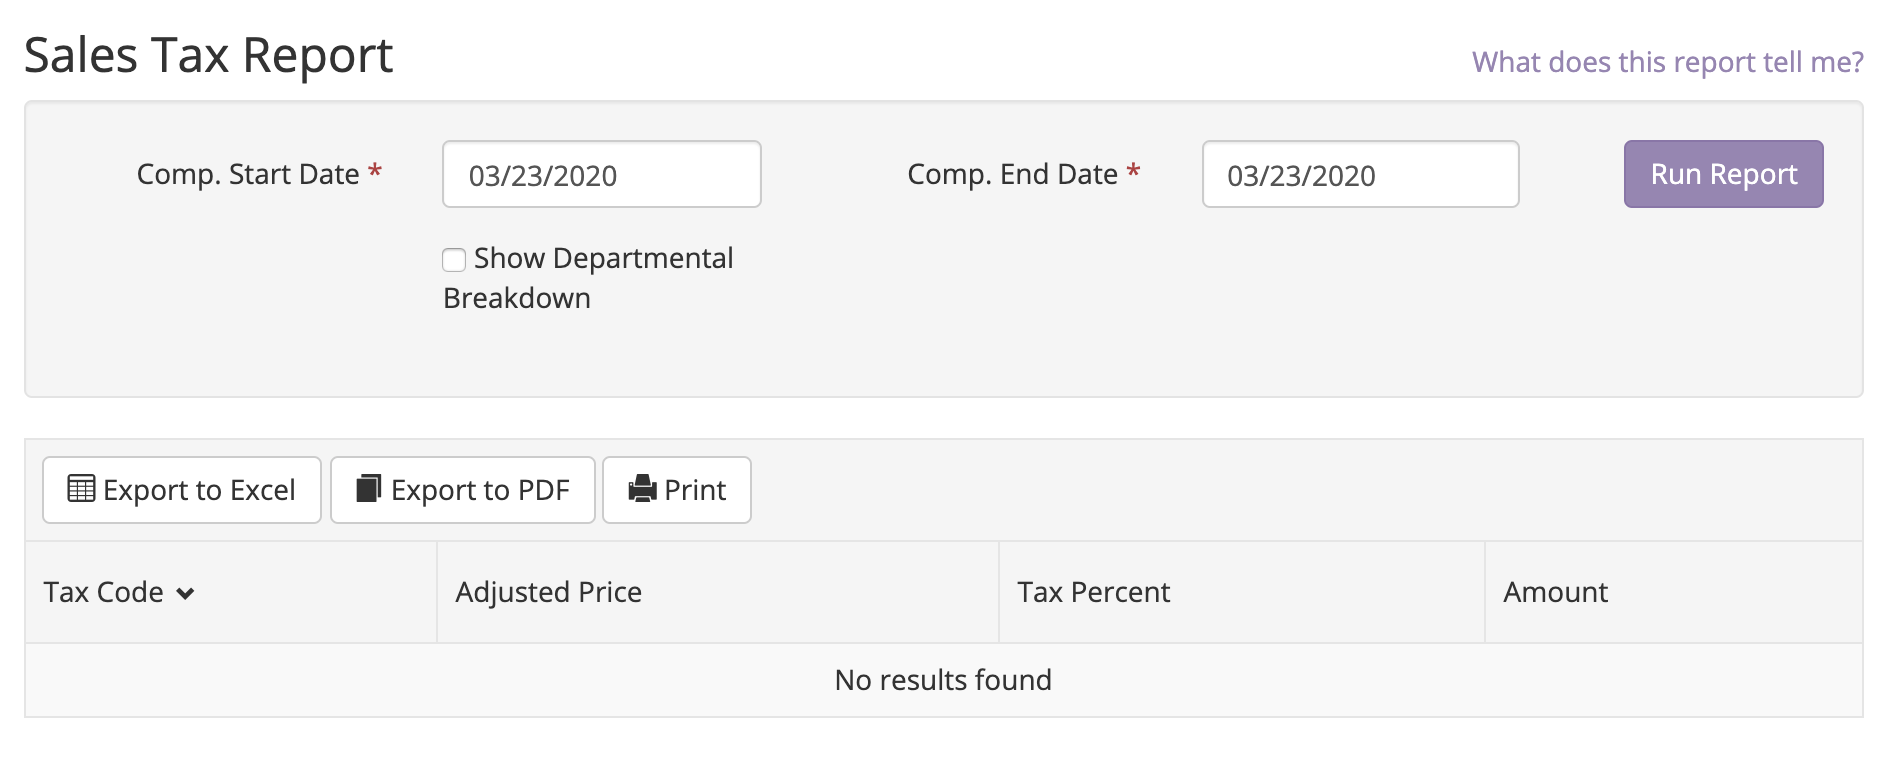
Task: Click the printer icon
Action: (642, 489)
